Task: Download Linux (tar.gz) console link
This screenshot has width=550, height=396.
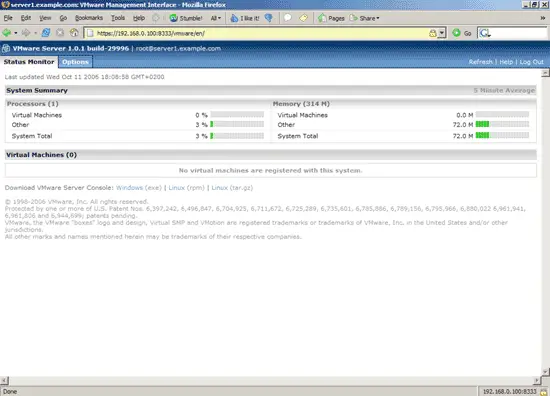Action: click(x=220, y=188)
